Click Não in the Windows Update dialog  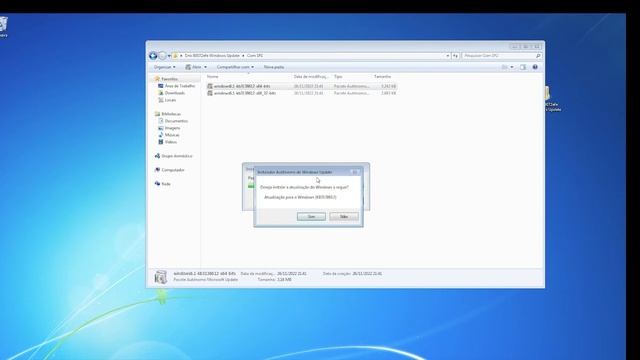(x=344, y=216)
